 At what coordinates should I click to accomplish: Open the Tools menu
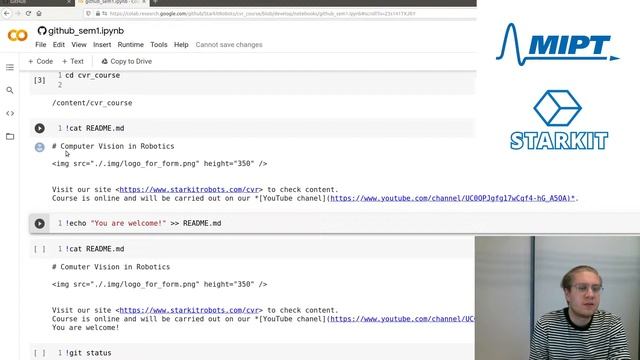click(159, 45)
